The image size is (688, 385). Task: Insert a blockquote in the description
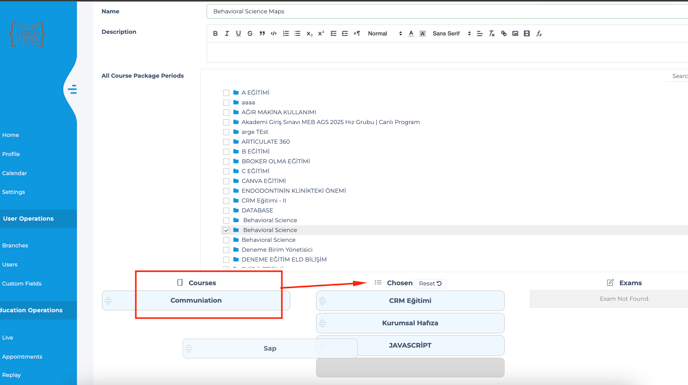click(x=262, y=33)
